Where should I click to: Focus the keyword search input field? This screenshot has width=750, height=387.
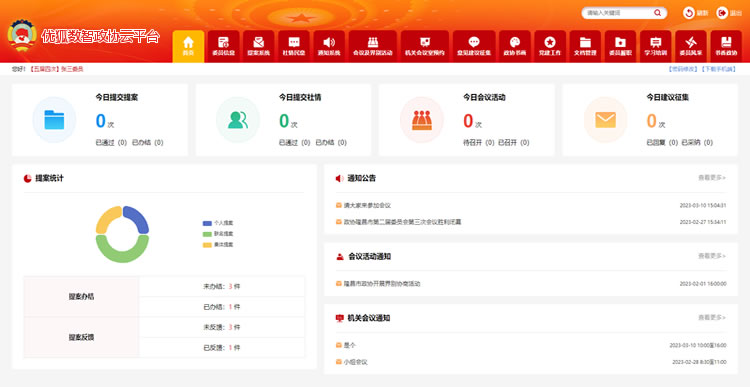(x=618, y=13)
